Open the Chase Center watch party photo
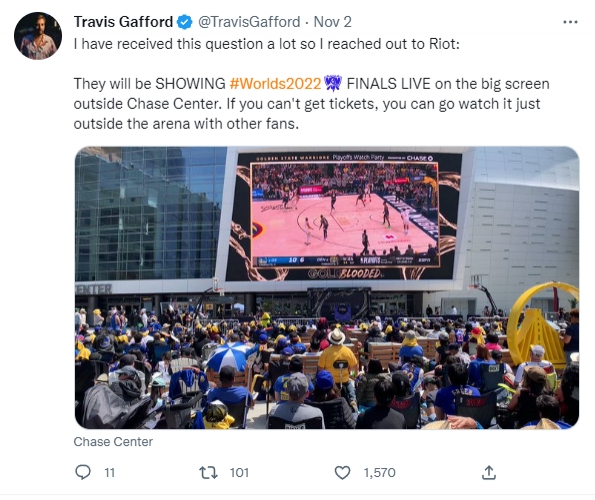595x500 pixels. tap(327, 288)
